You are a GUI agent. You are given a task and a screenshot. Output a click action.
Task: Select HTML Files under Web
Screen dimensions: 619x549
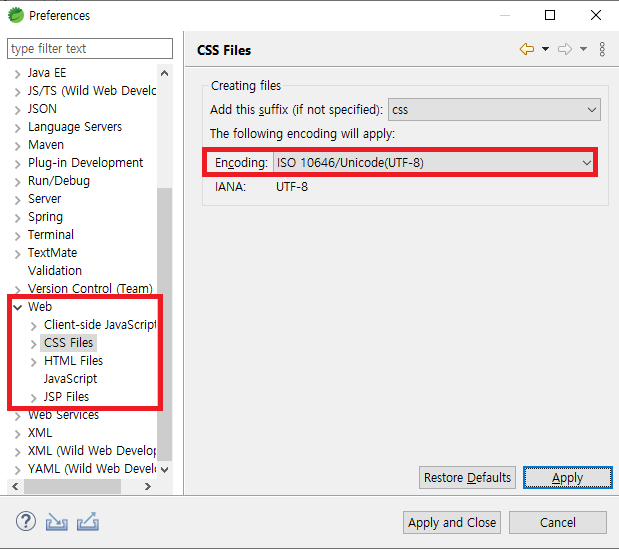[x=73, y=360]
